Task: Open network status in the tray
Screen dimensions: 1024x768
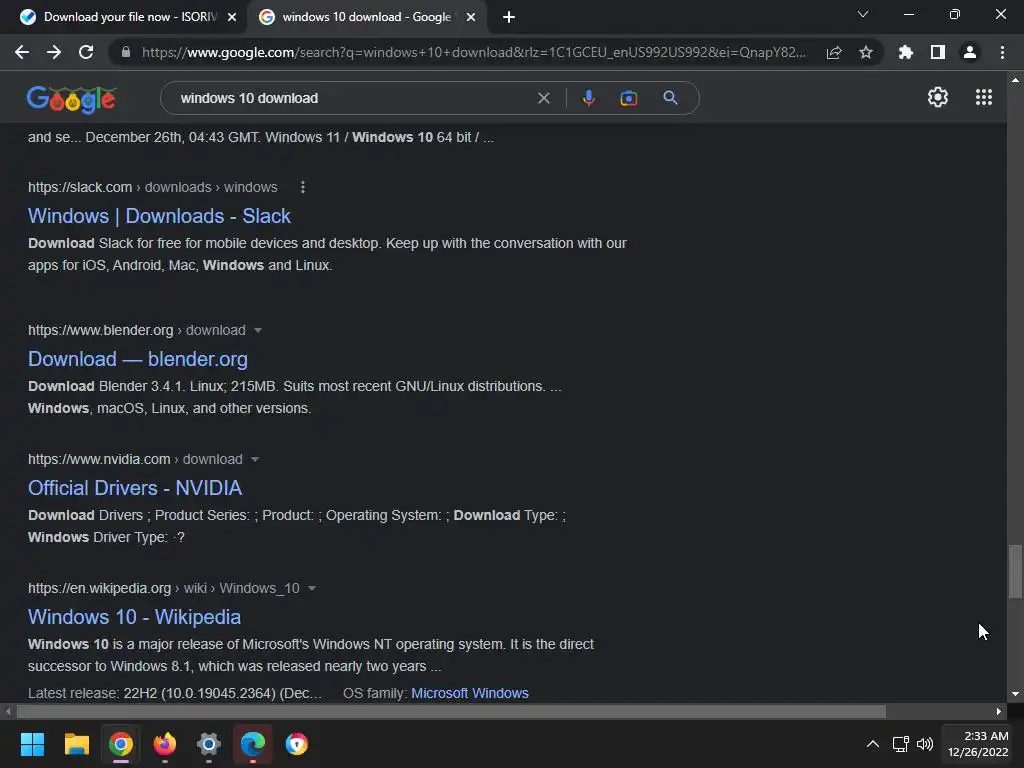Action: coord(901,744)
